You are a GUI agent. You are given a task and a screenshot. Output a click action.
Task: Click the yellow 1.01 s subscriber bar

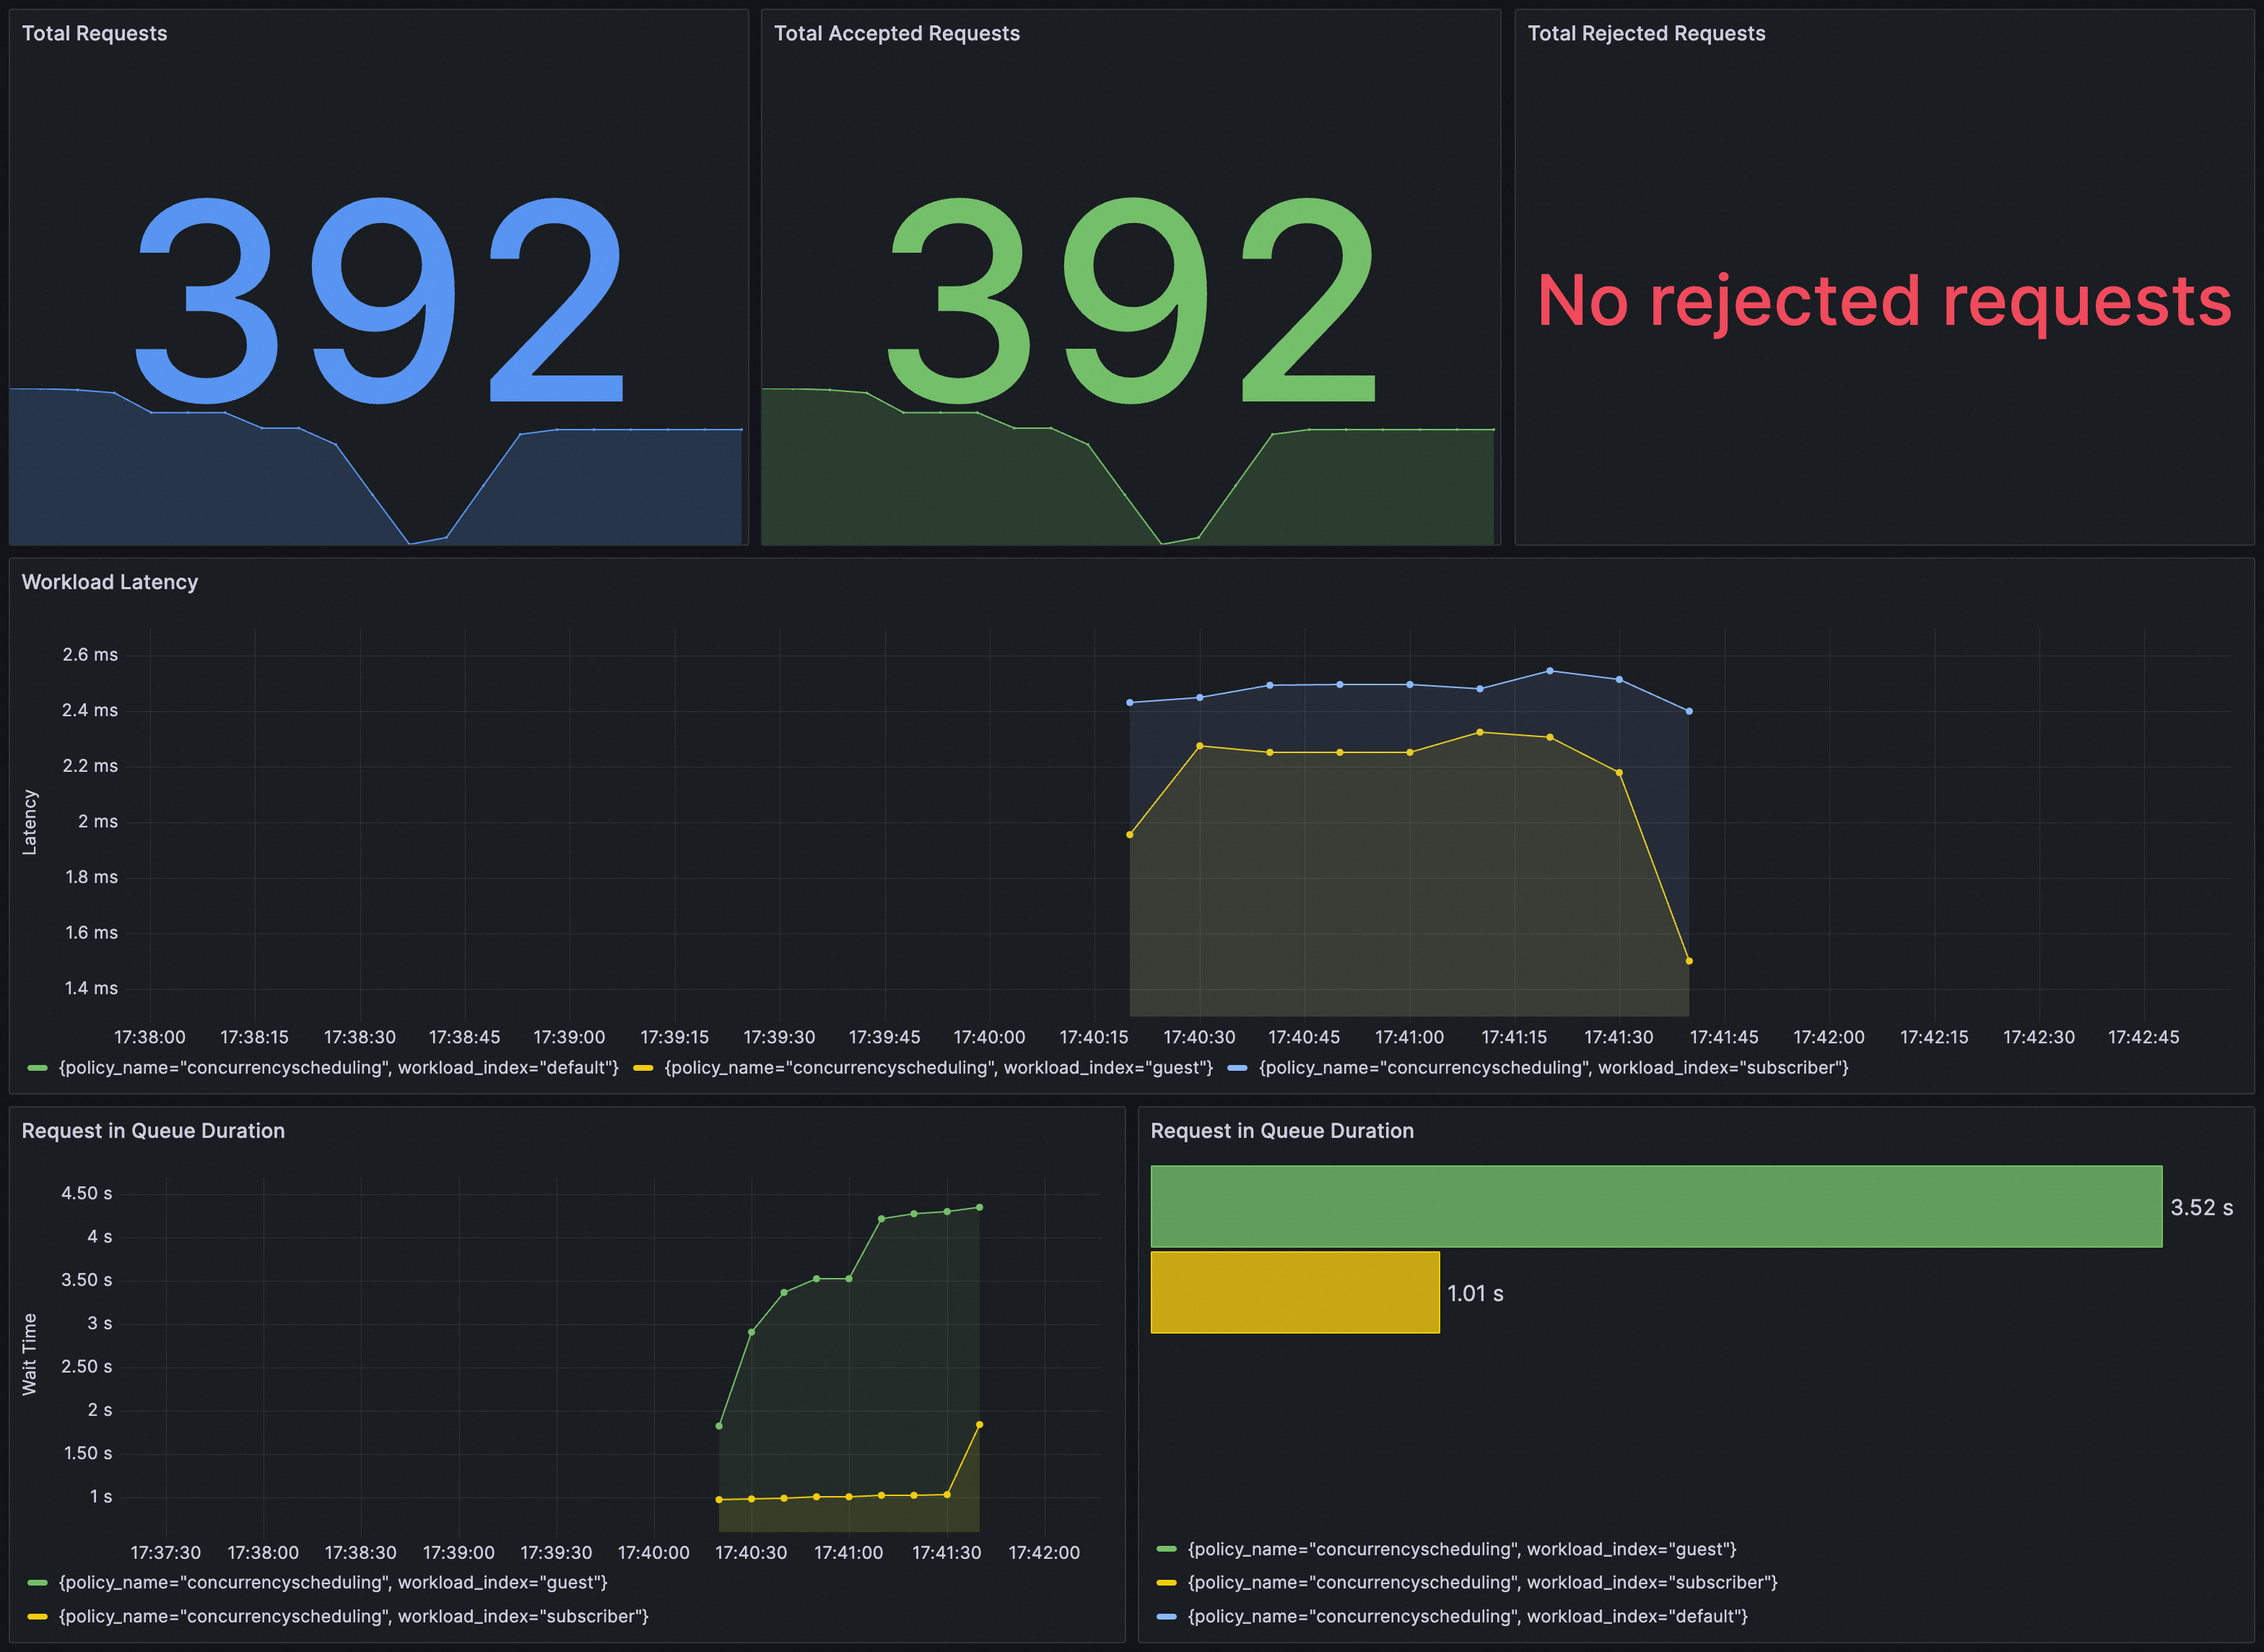coord(1294,1292)
